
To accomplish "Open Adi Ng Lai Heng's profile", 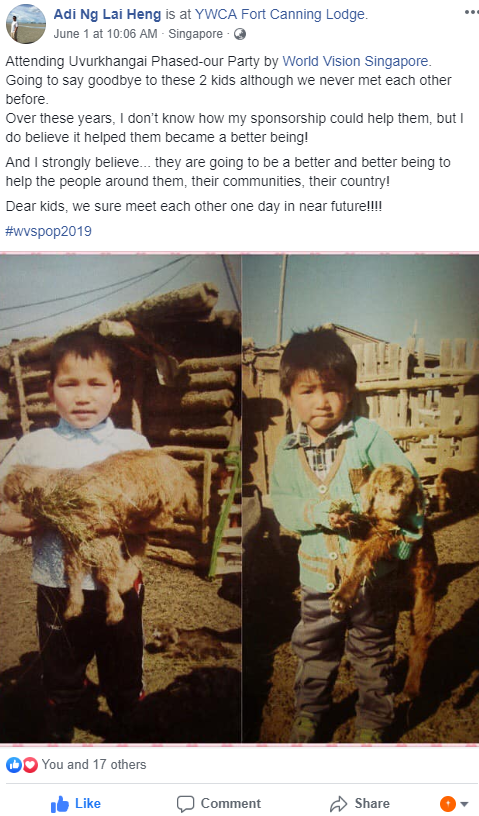I will click(x=107, y=15).
